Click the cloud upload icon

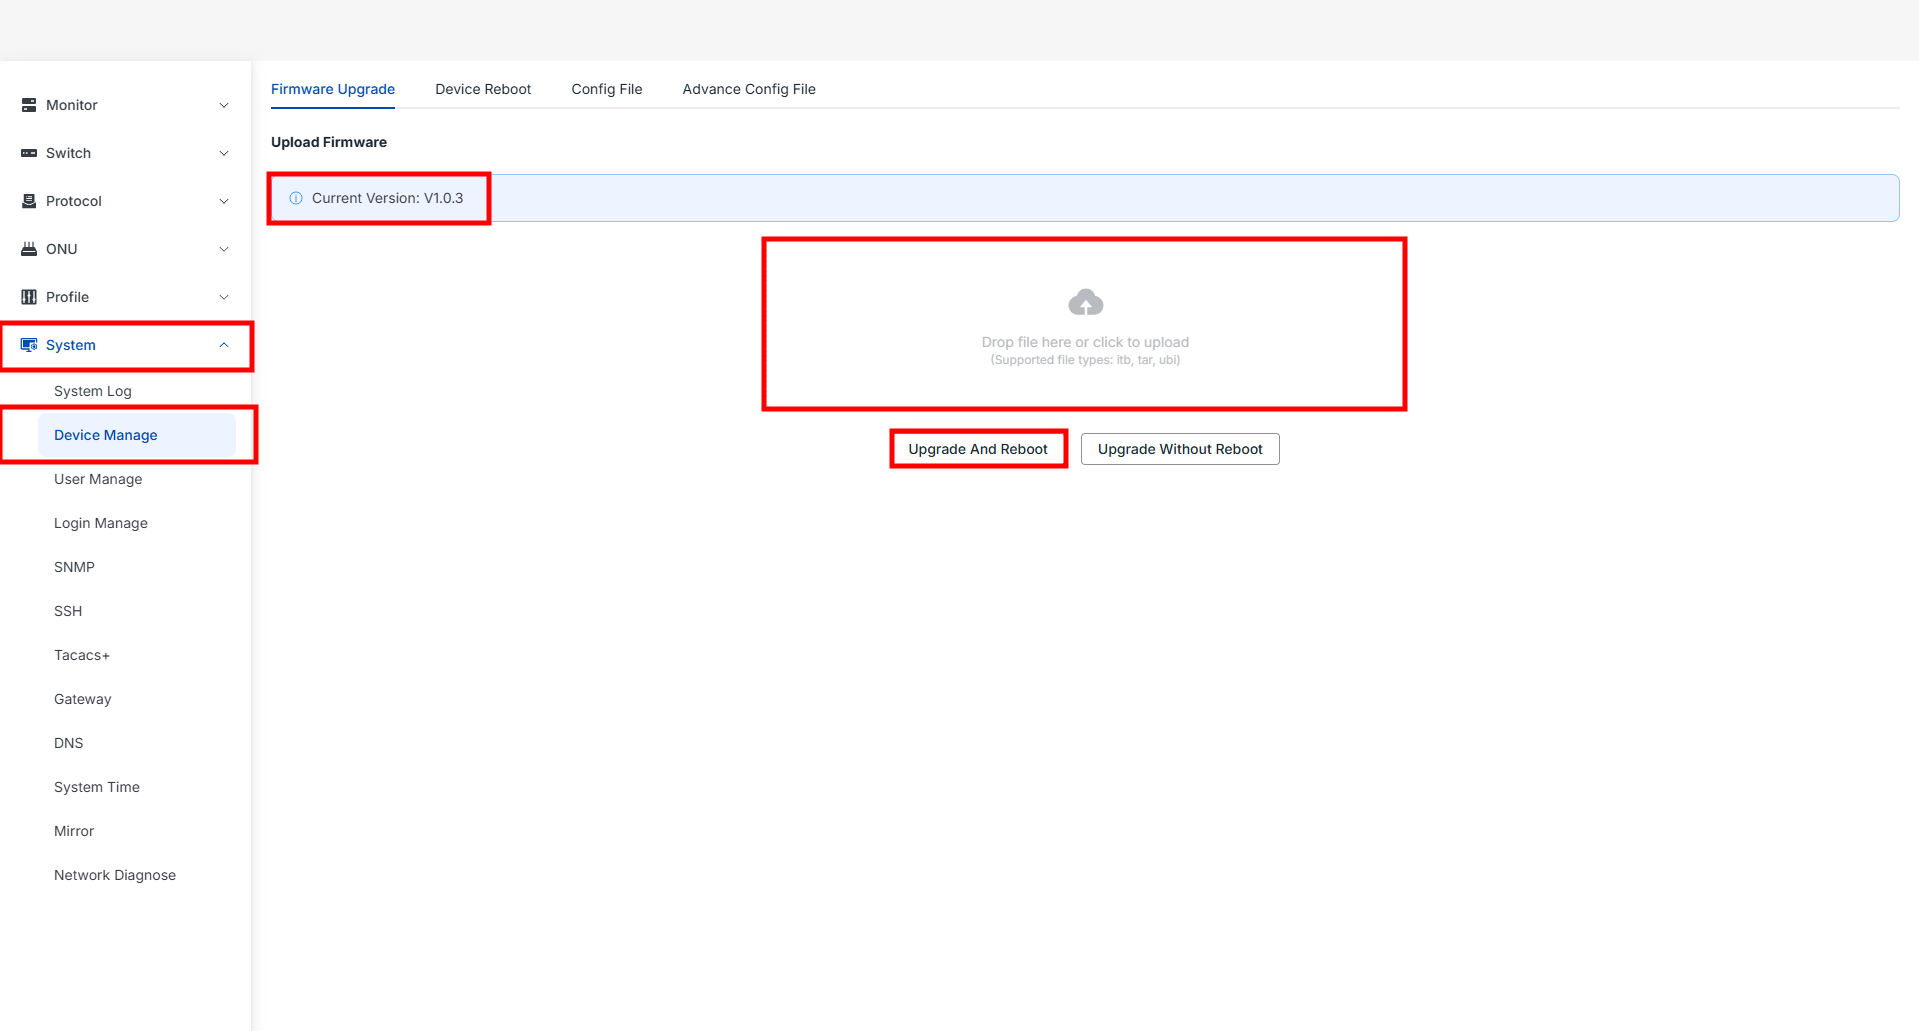click(1085, 302)
